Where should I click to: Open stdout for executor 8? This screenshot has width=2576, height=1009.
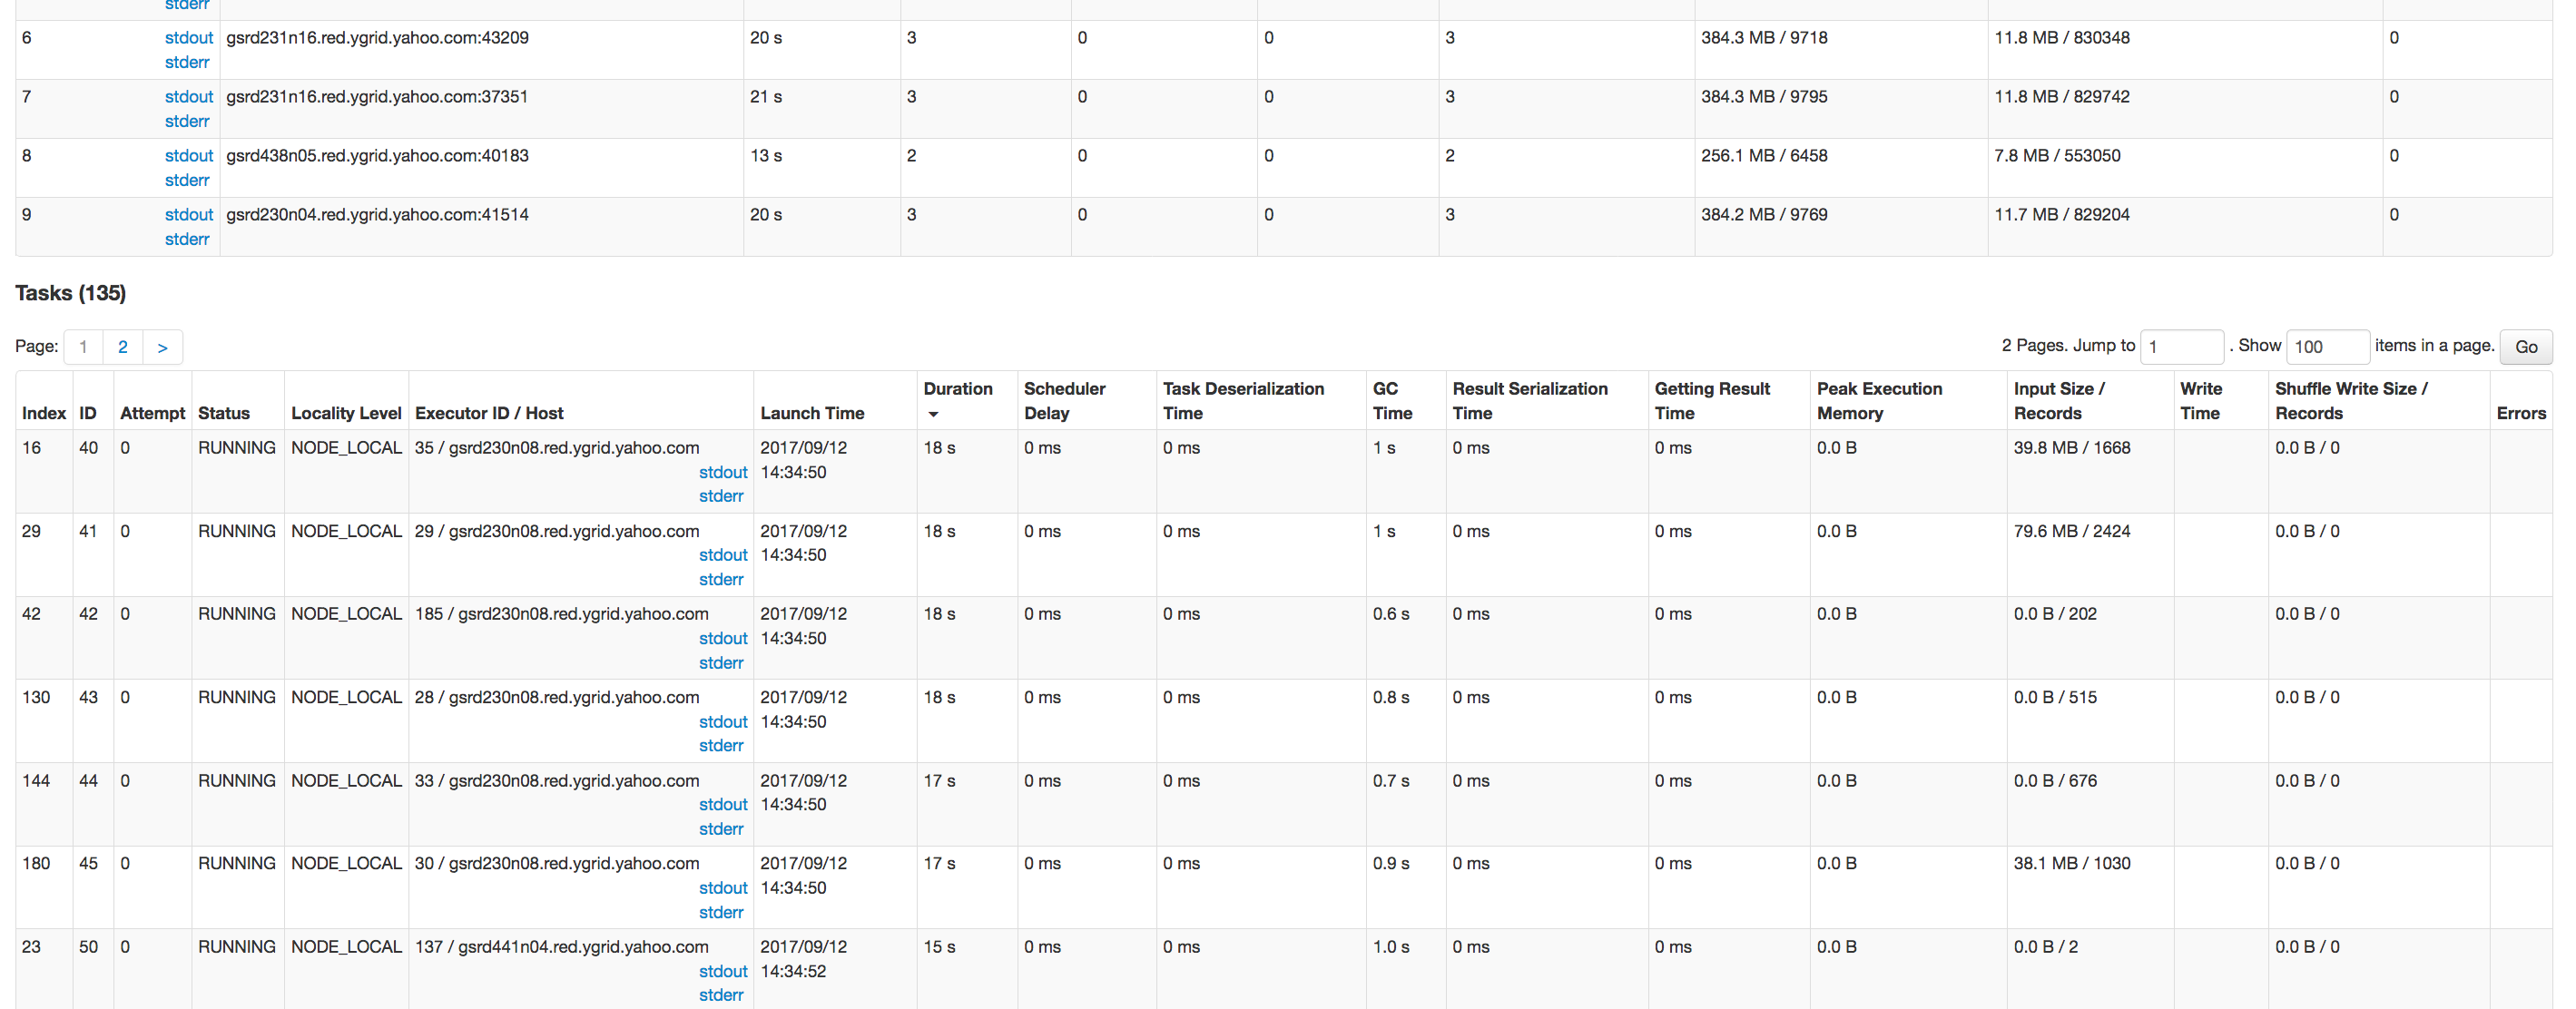188,156
